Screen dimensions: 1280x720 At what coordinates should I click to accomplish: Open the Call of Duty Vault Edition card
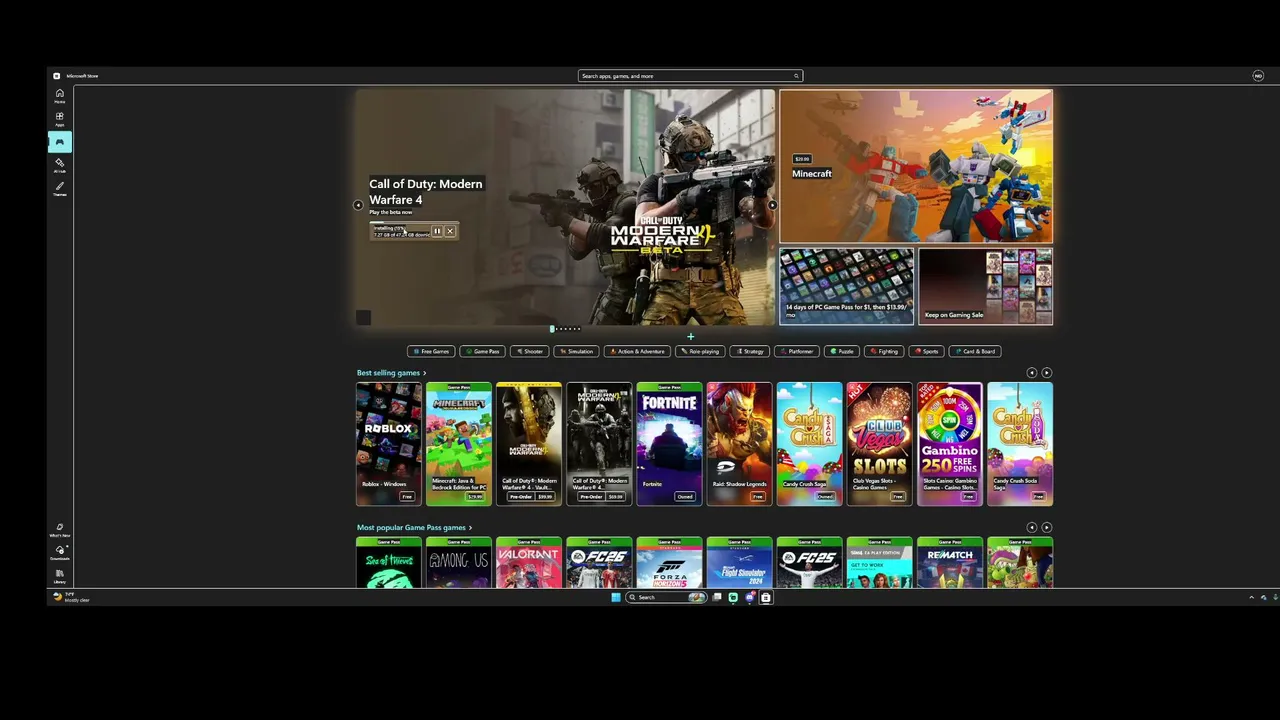[x=529, y=444]
